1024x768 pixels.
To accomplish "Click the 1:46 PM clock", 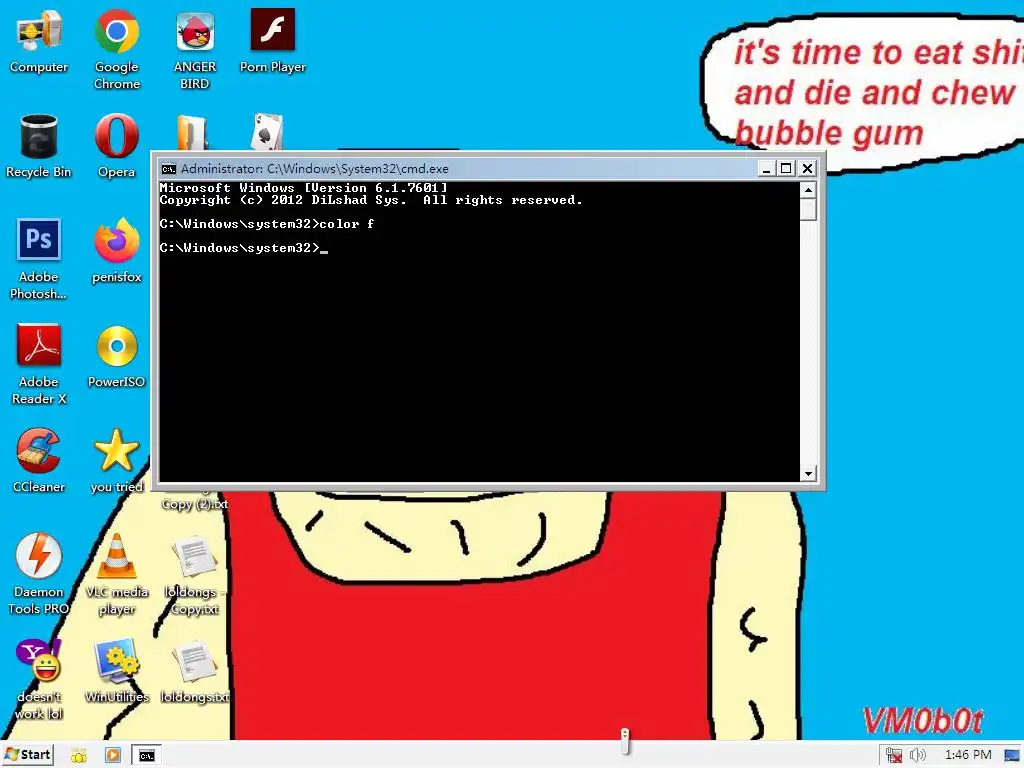I will 968,755.
